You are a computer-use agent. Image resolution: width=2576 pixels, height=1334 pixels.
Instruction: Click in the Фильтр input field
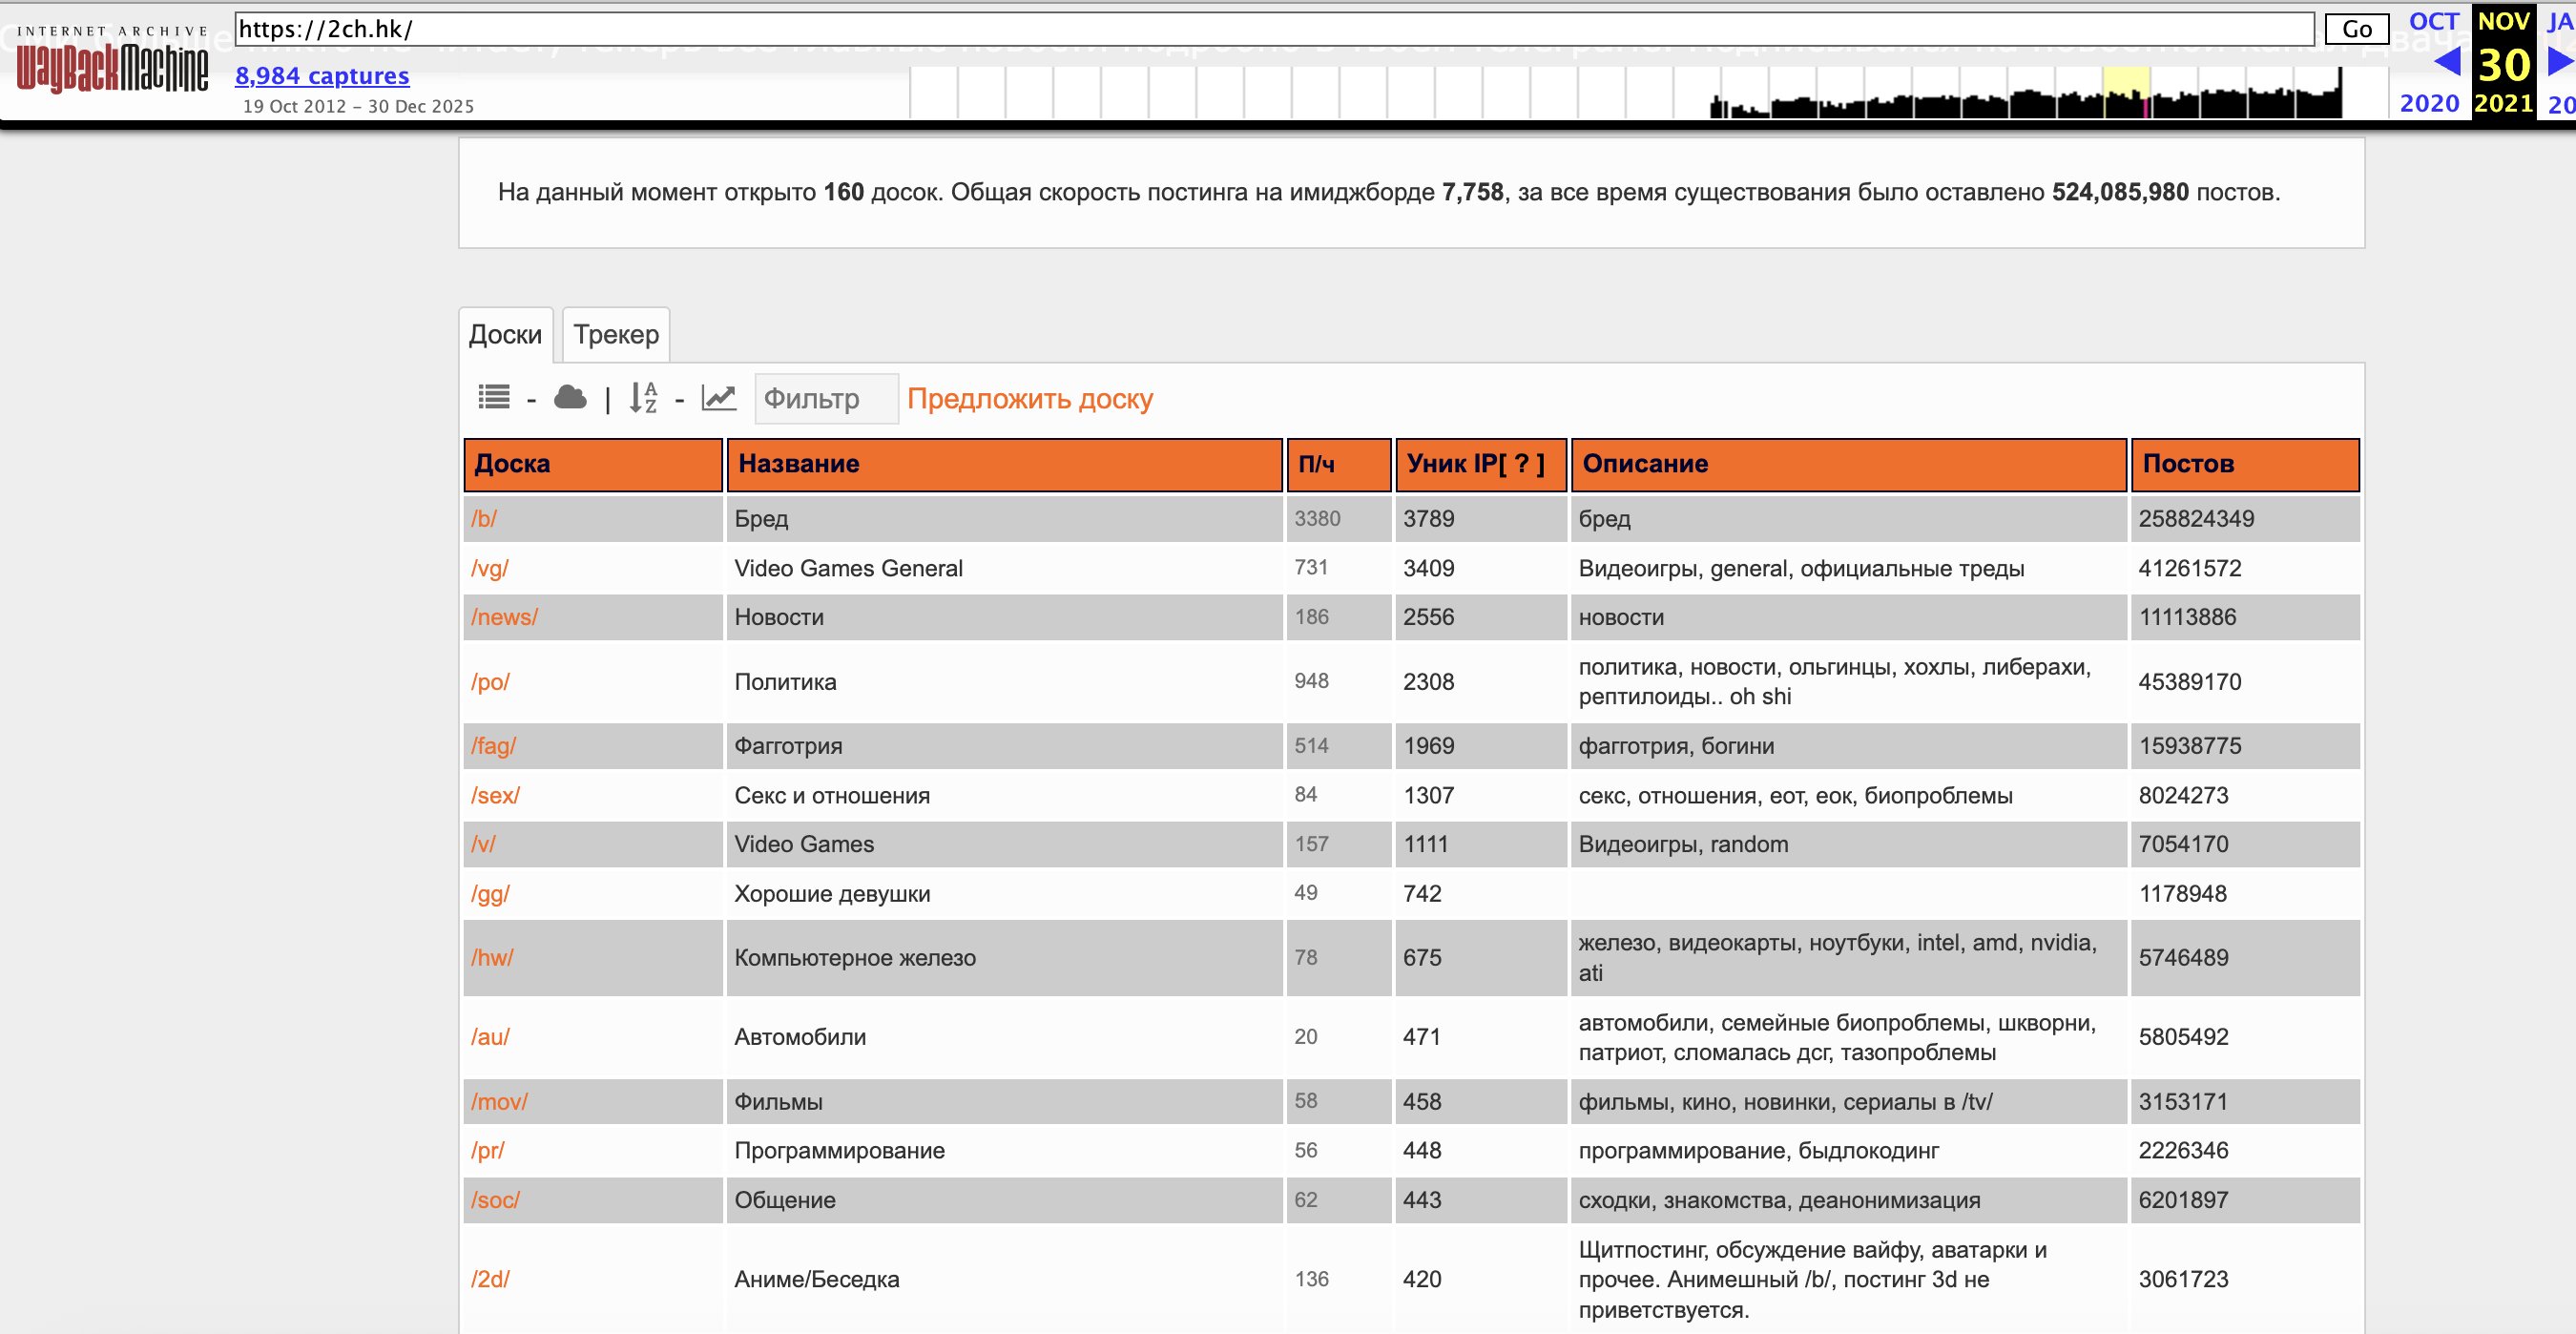(x=825, y=399)
